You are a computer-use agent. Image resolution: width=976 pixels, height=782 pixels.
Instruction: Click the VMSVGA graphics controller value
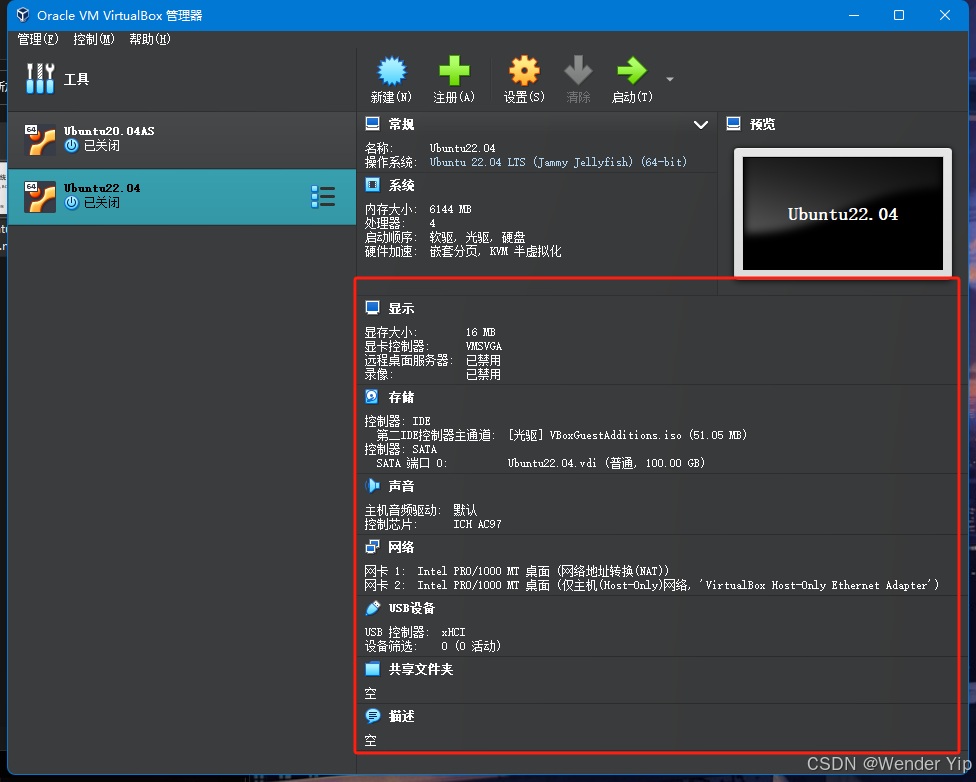pos(484,346)
